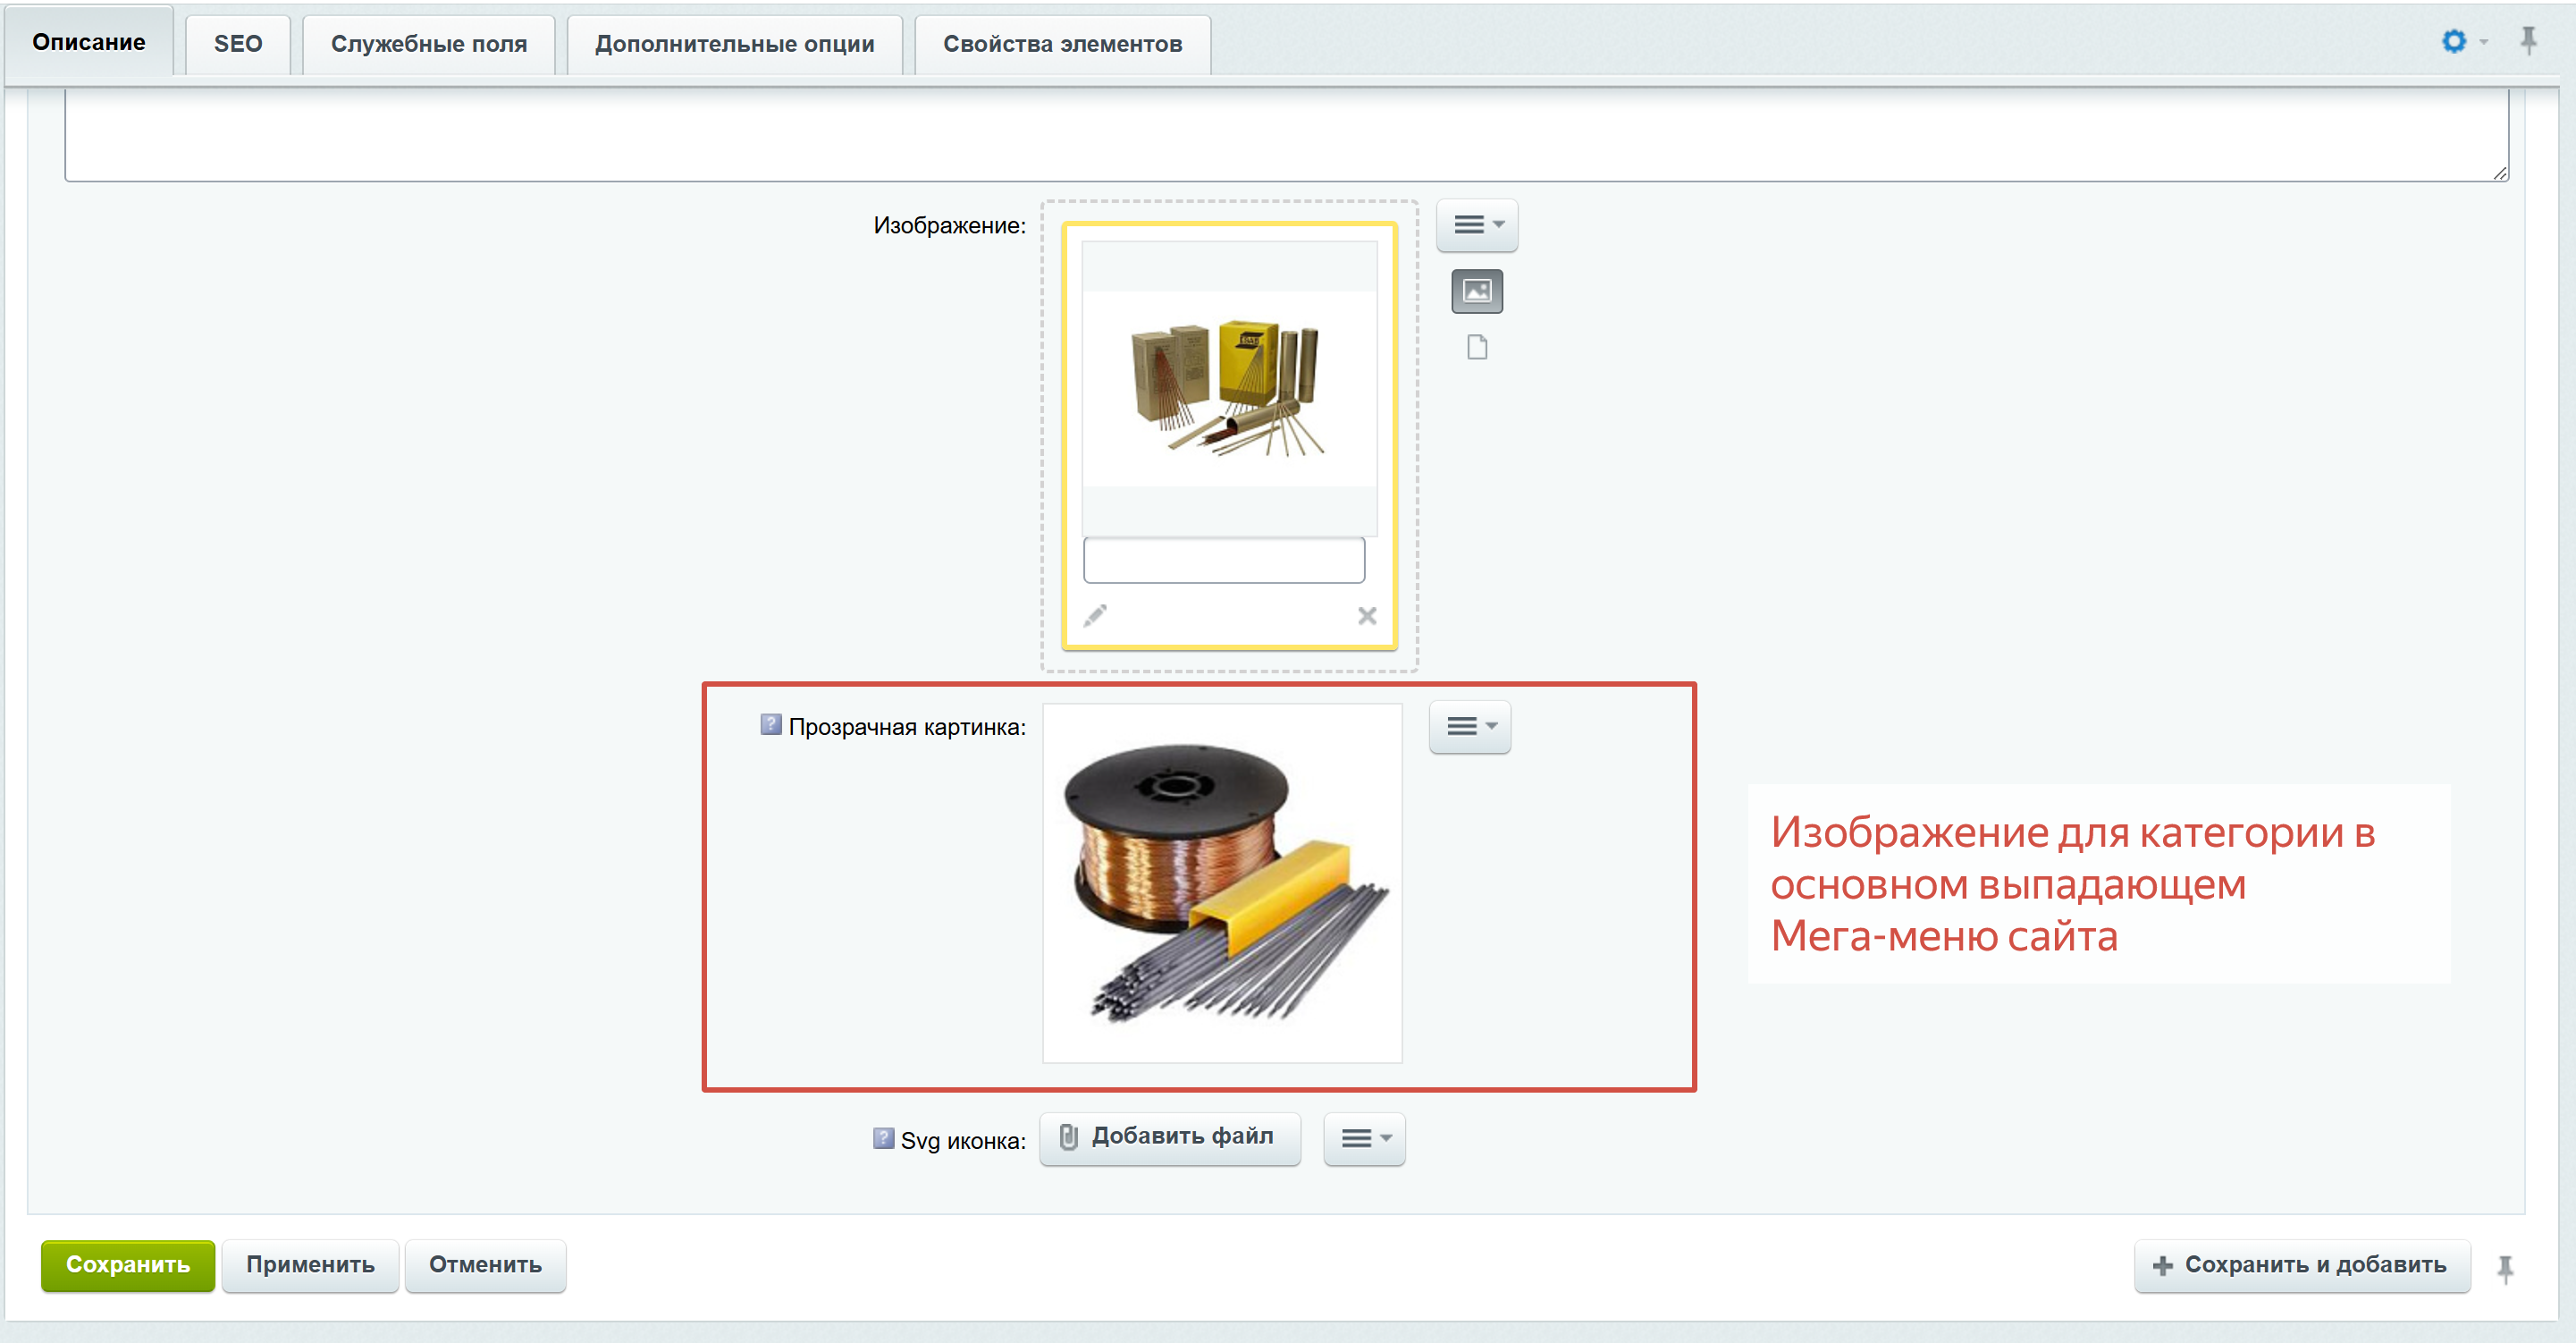
Task: Click help icon beside Прозрачная картинка
Action: [770, 724]
